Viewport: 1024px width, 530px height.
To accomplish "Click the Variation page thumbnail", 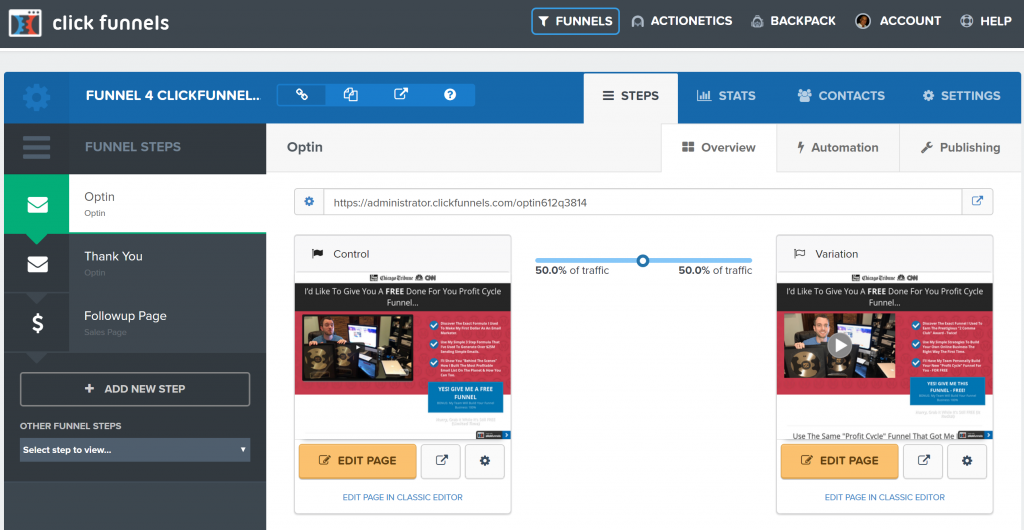I will point(885,355).
